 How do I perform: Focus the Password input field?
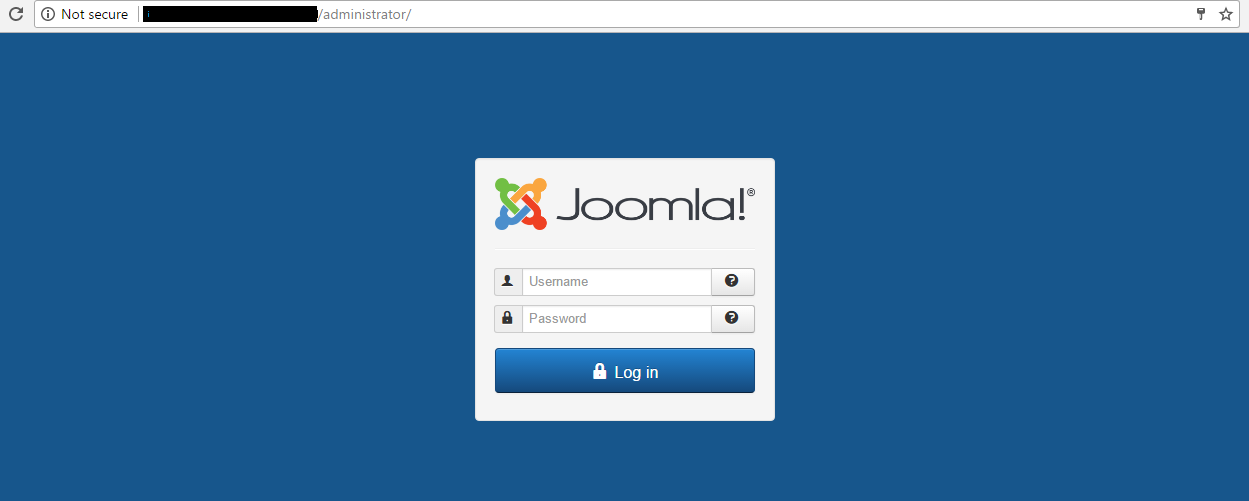[616, 319]
